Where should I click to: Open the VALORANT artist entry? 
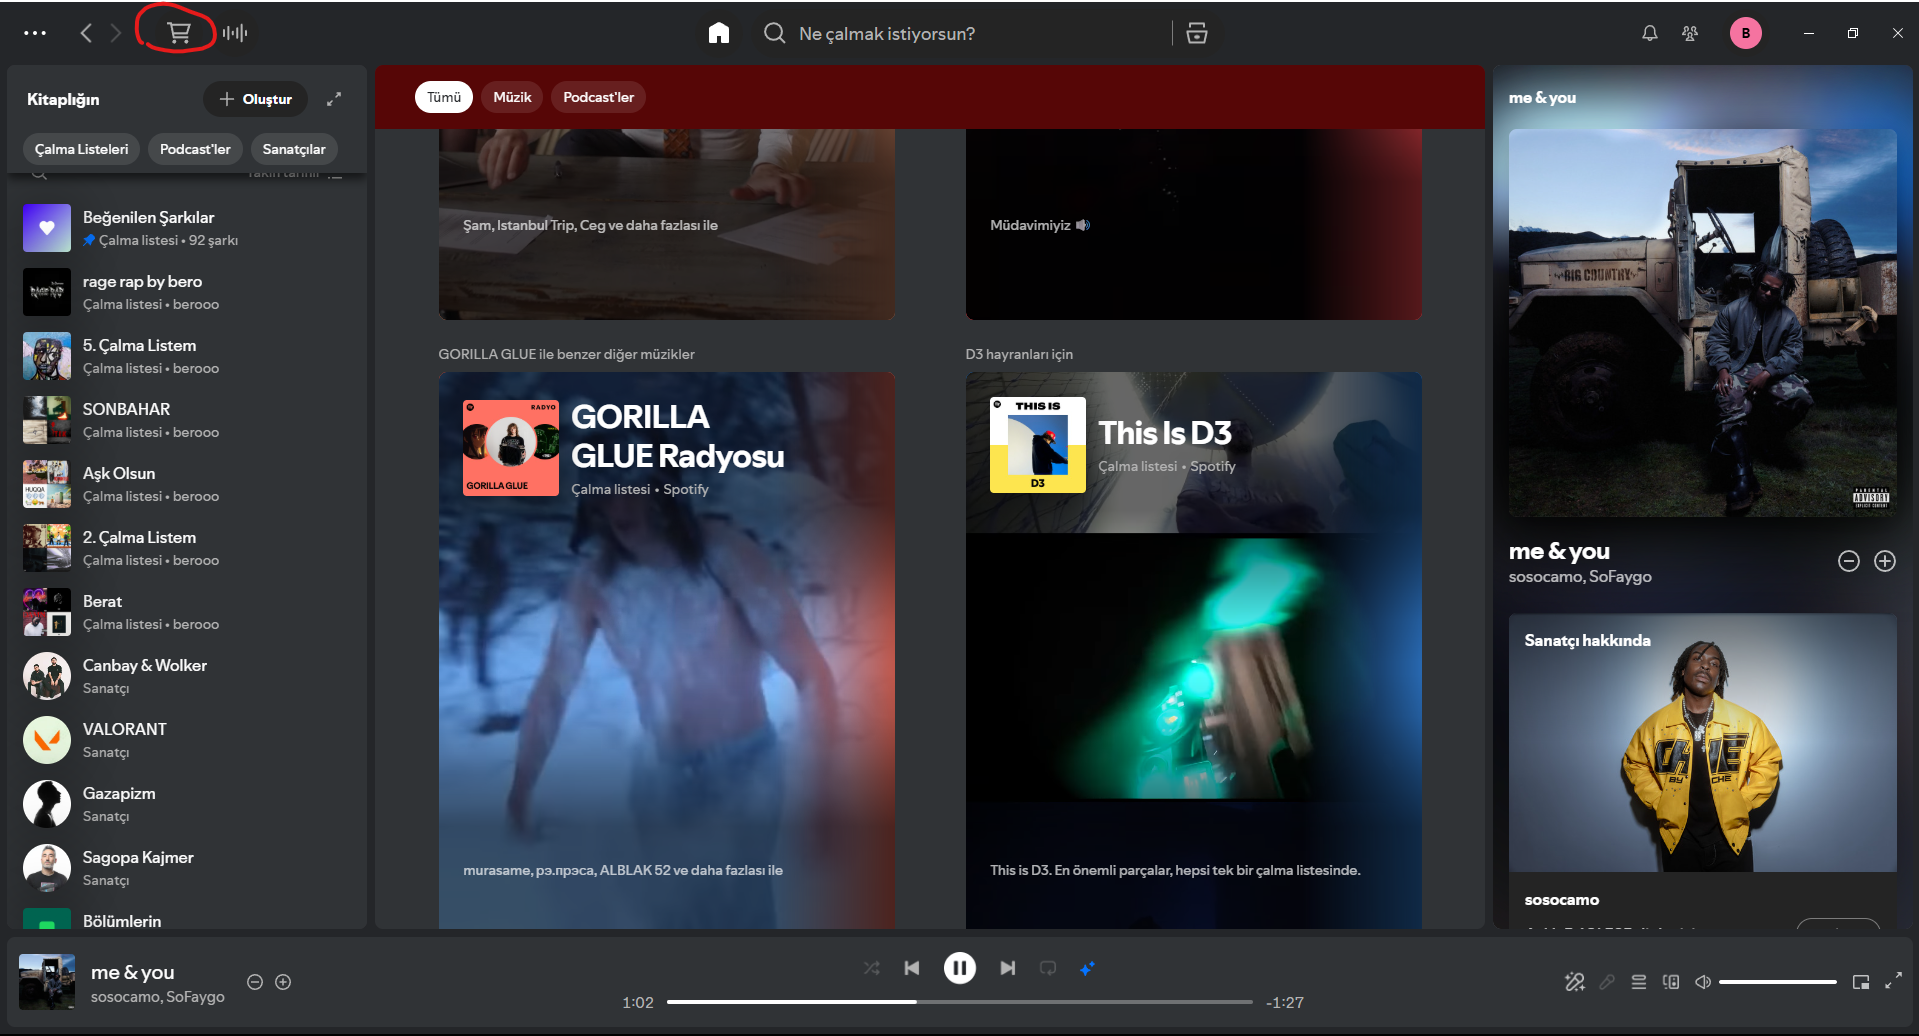187,740
